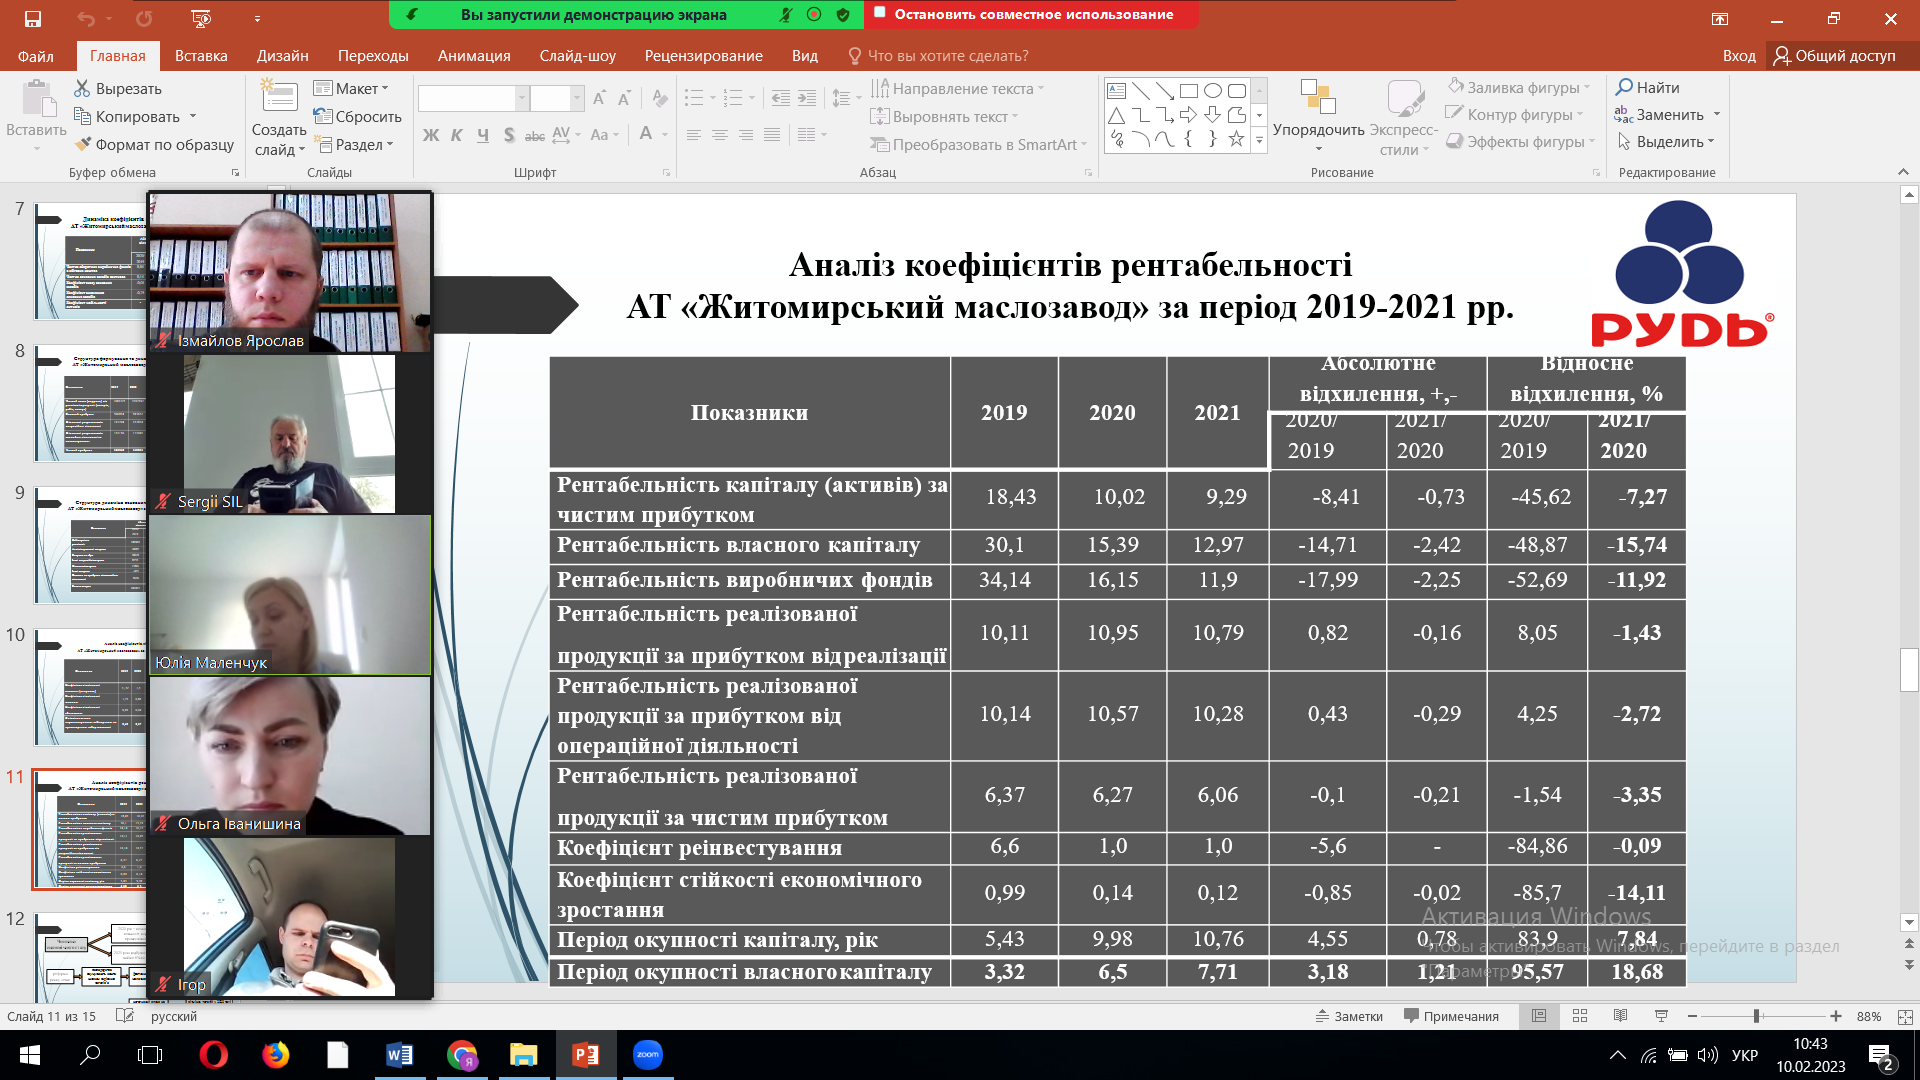The image size is (1920, 1080).
Task: Expand the shapes gallery more arrow
Action: (x=1259, y=141)
